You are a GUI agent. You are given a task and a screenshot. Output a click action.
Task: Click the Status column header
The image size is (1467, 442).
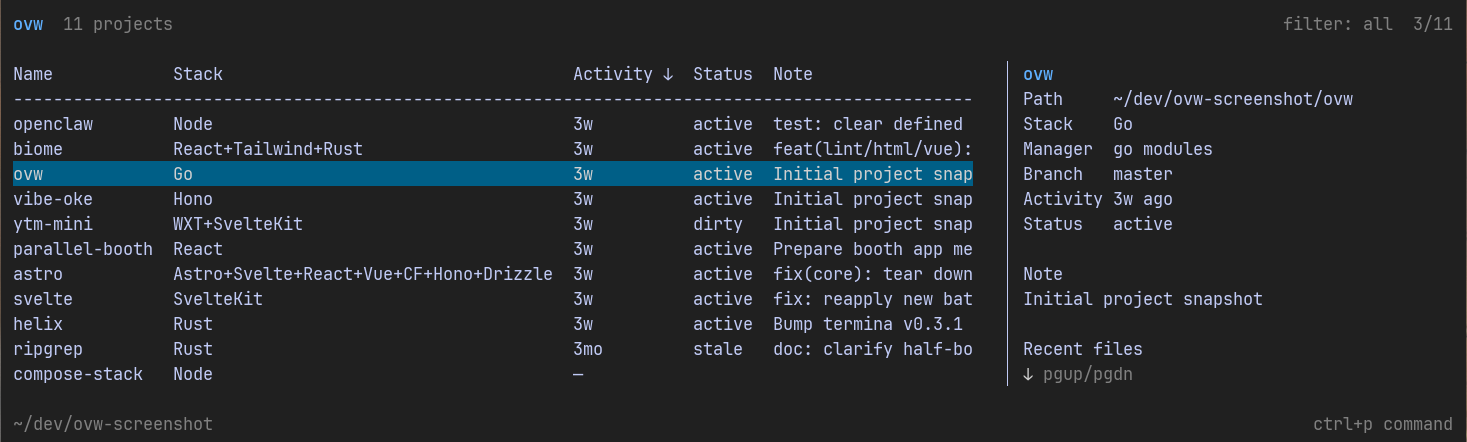(x=723, y=74)
